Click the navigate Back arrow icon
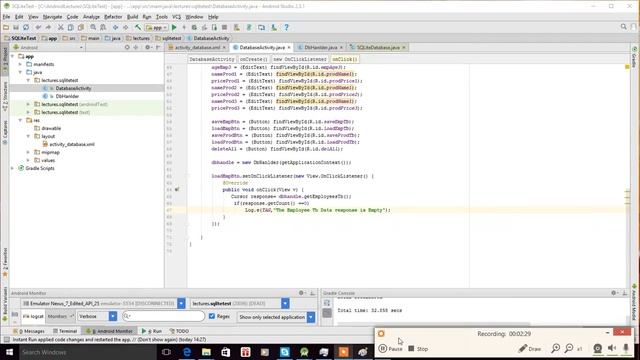Viewport: 640px width, 360px height. tap(116, 27)
